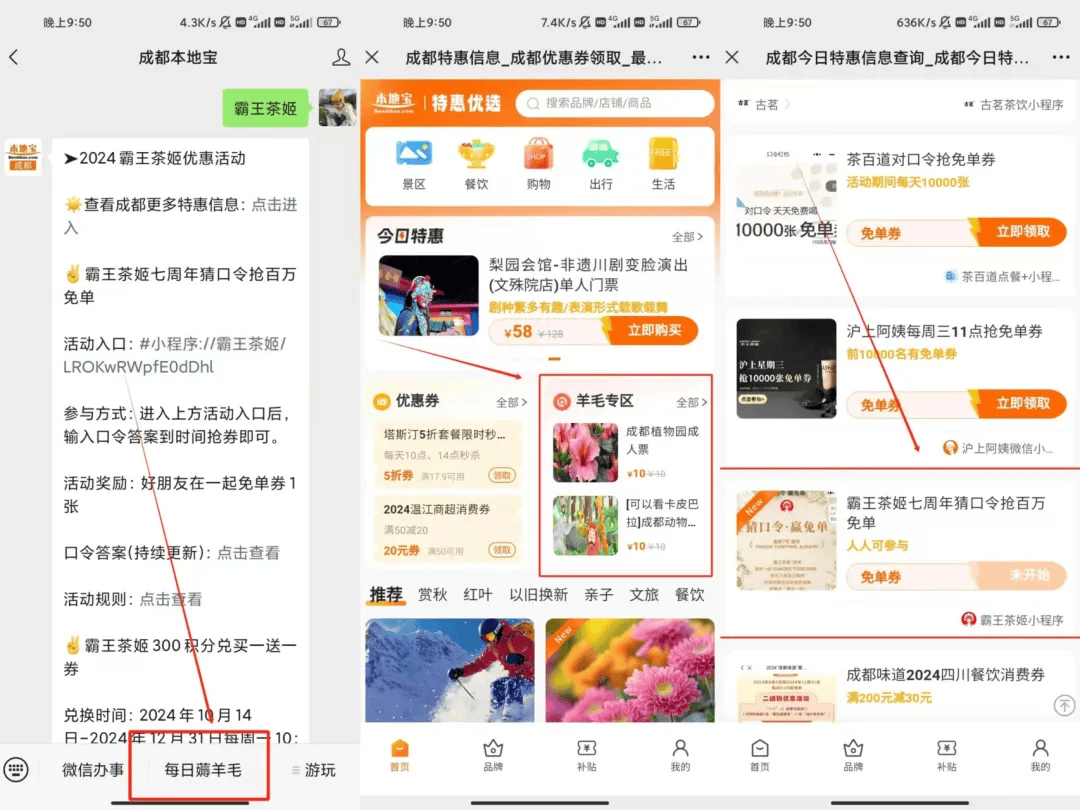Open the 生活 category icon

[x=663, y=154]
